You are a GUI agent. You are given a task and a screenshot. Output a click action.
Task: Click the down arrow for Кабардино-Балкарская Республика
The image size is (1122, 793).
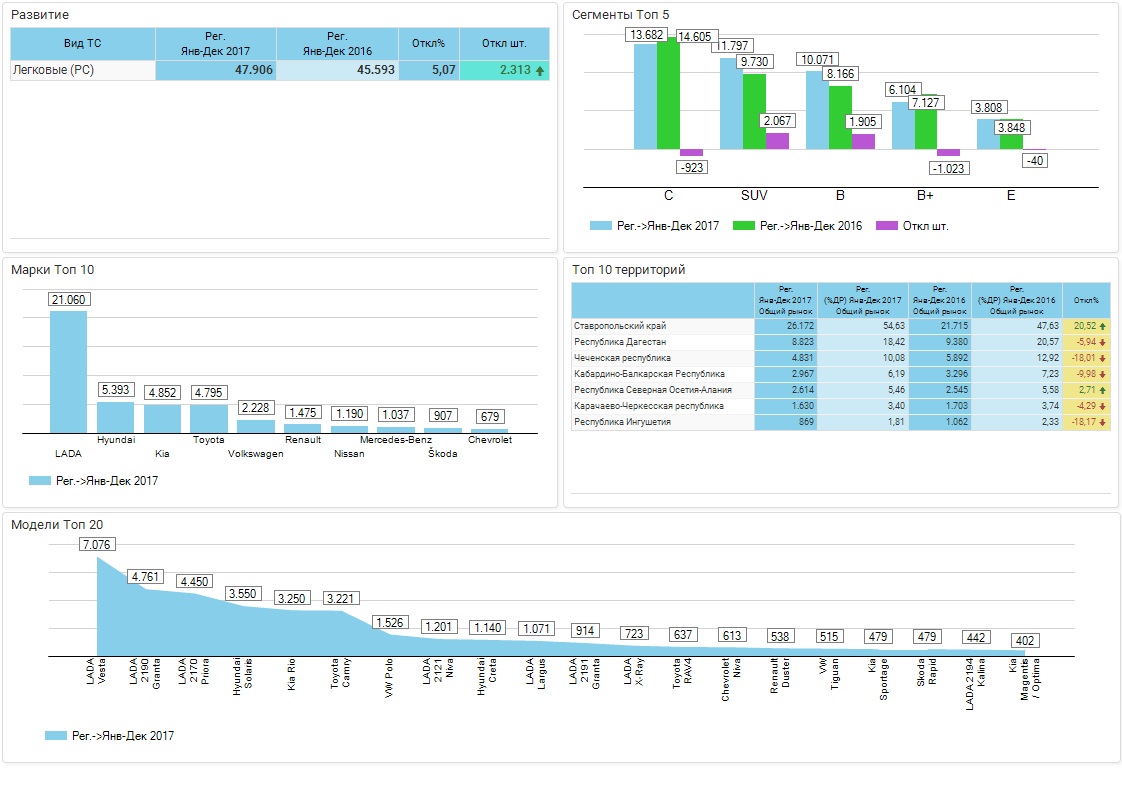(1102, 374)
